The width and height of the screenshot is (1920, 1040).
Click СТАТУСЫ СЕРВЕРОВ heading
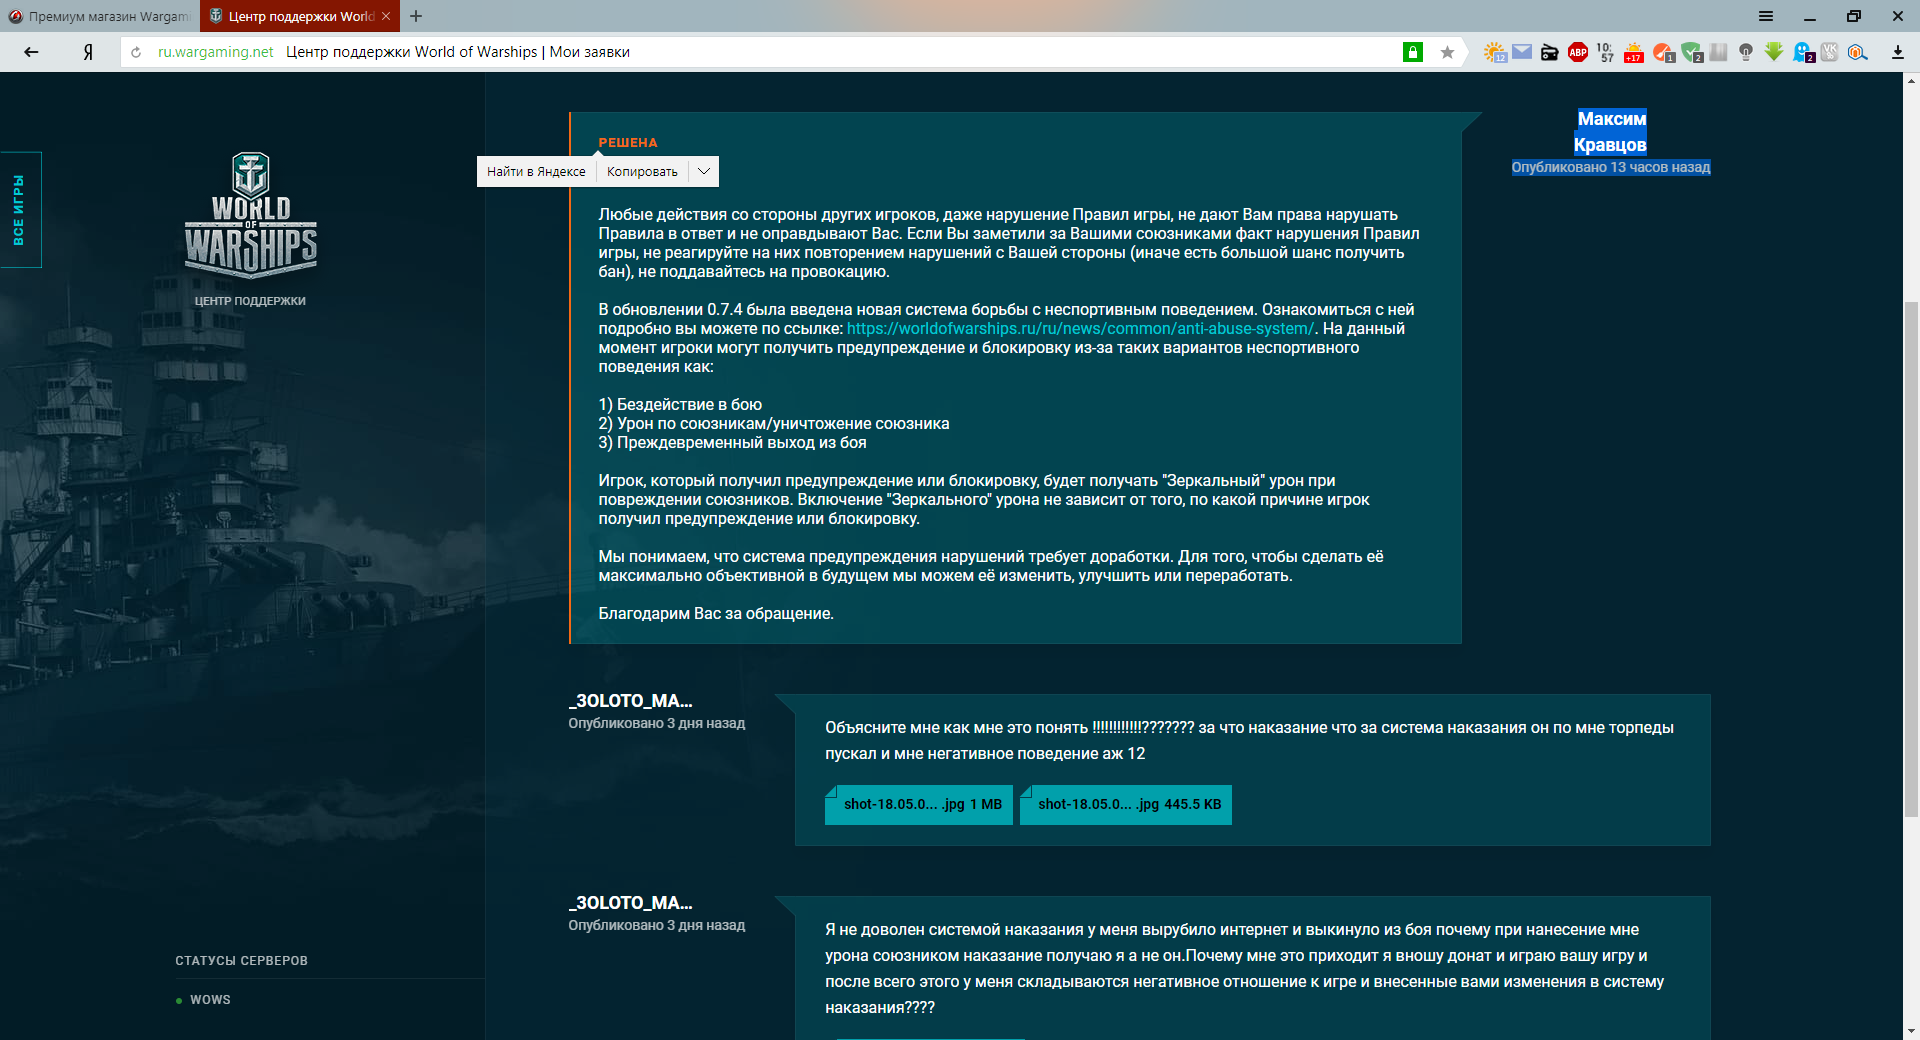click(x=241, y=961)
